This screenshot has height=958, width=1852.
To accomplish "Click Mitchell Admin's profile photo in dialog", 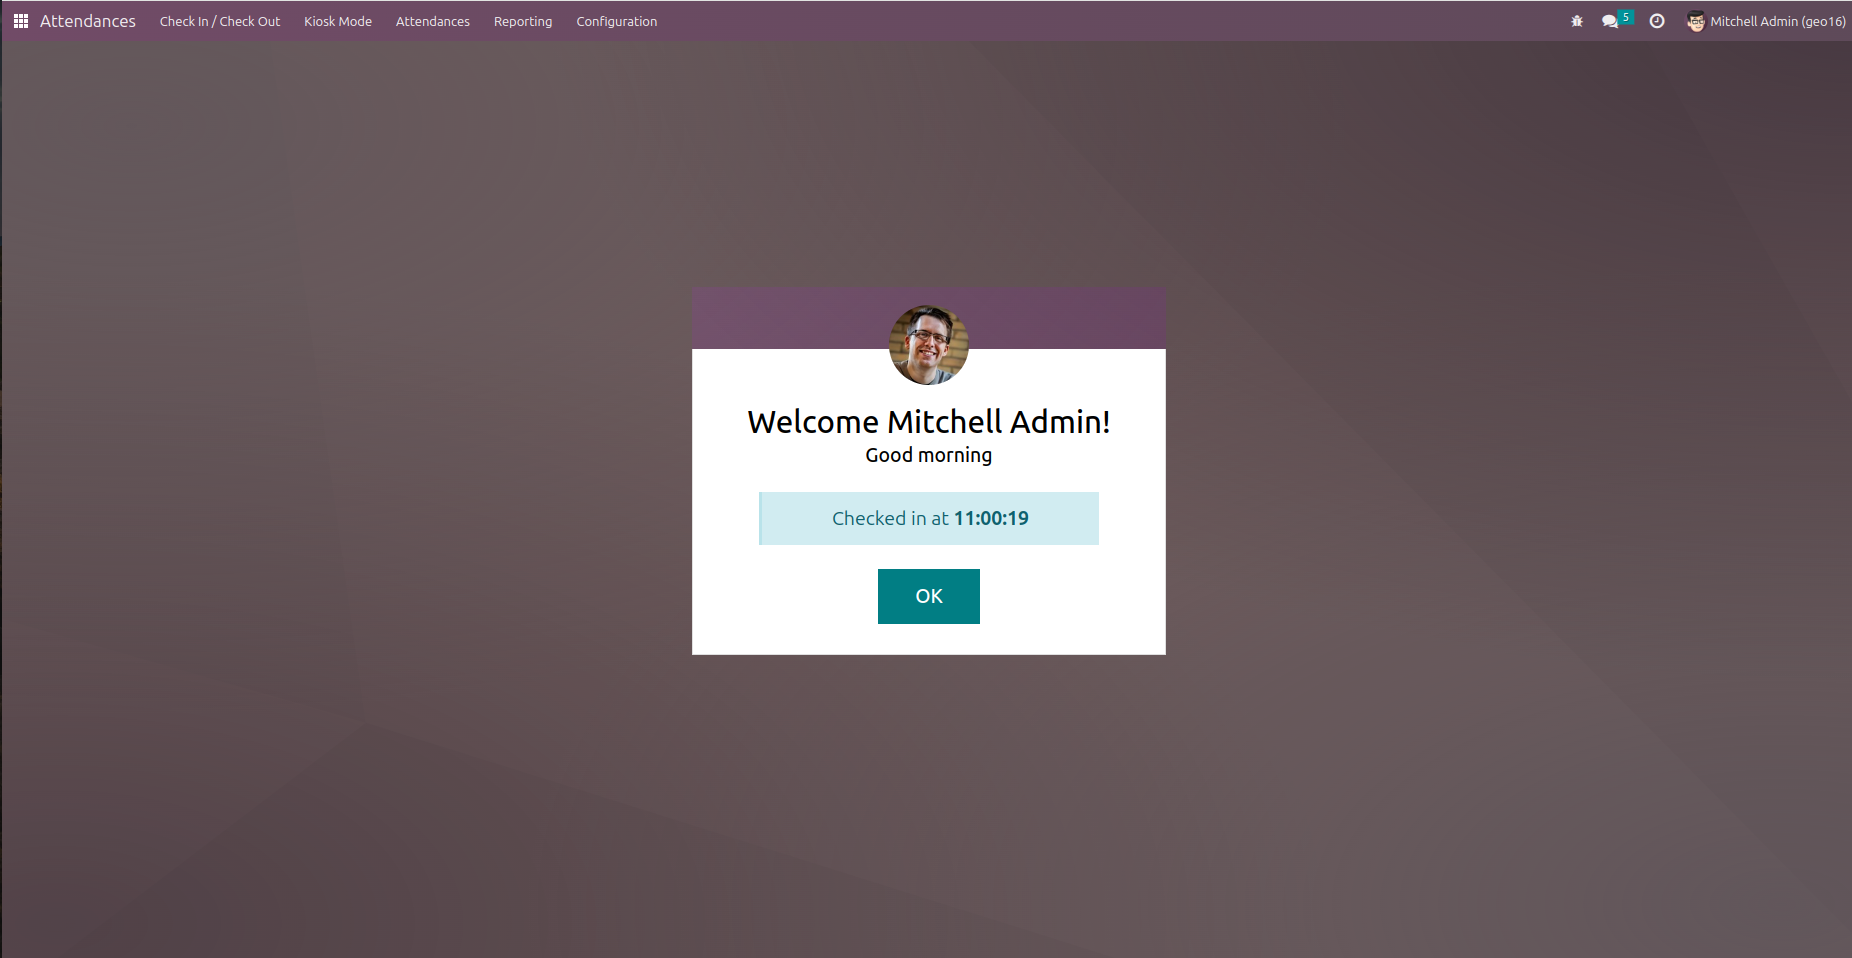I will pos(929,345).
